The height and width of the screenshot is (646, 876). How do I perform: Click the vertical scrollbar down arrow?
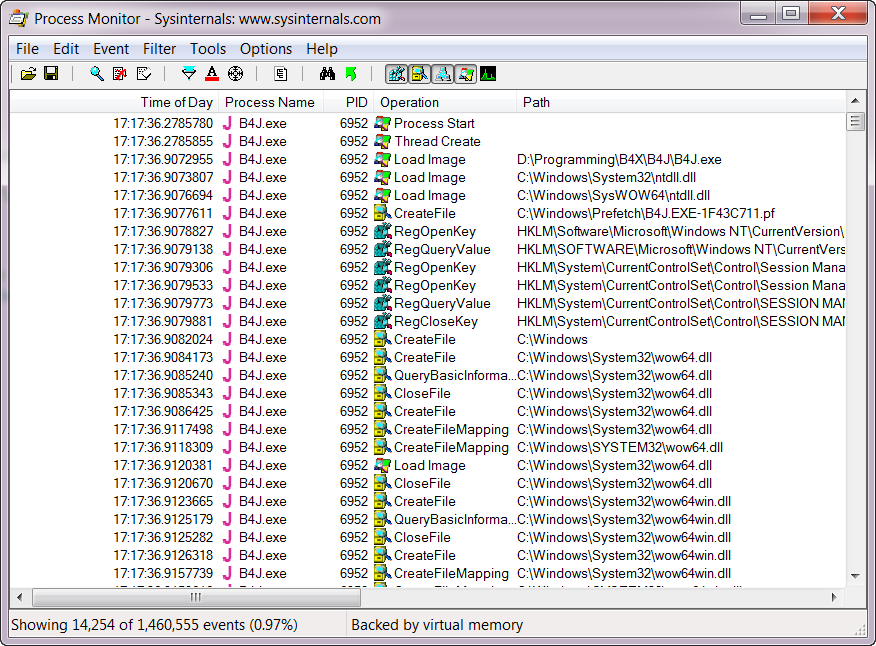(855, 576)
